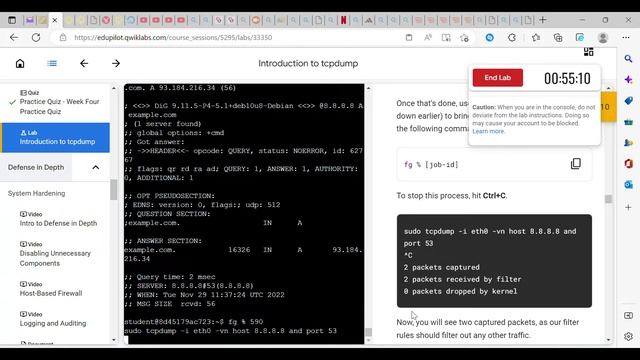The width and height of the screenshot is (640, 360).
Task: Open a new browser tab
Action: (543, 20)
